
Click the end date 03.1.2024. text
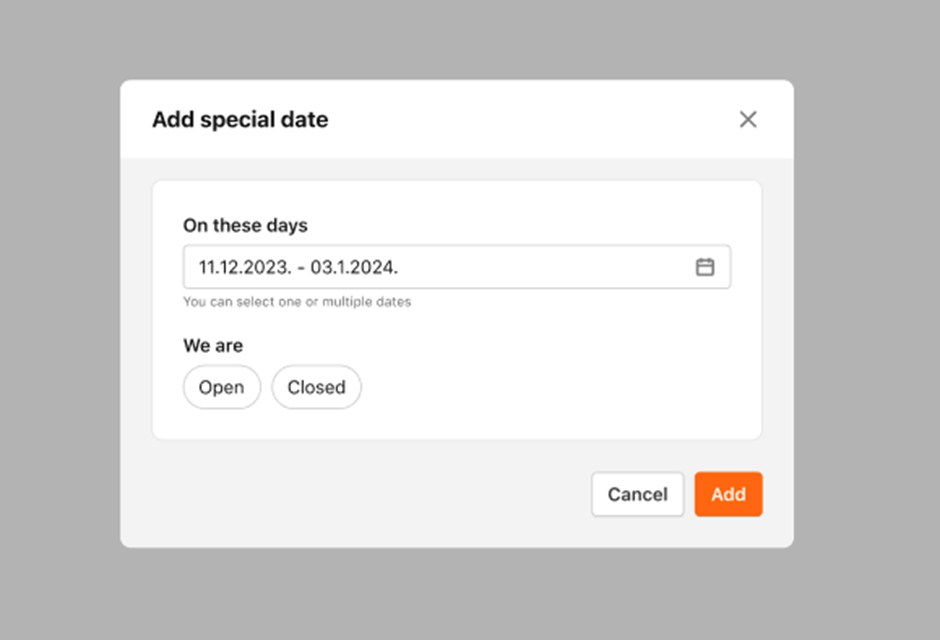pyautogui.click(x=354, y=267)
